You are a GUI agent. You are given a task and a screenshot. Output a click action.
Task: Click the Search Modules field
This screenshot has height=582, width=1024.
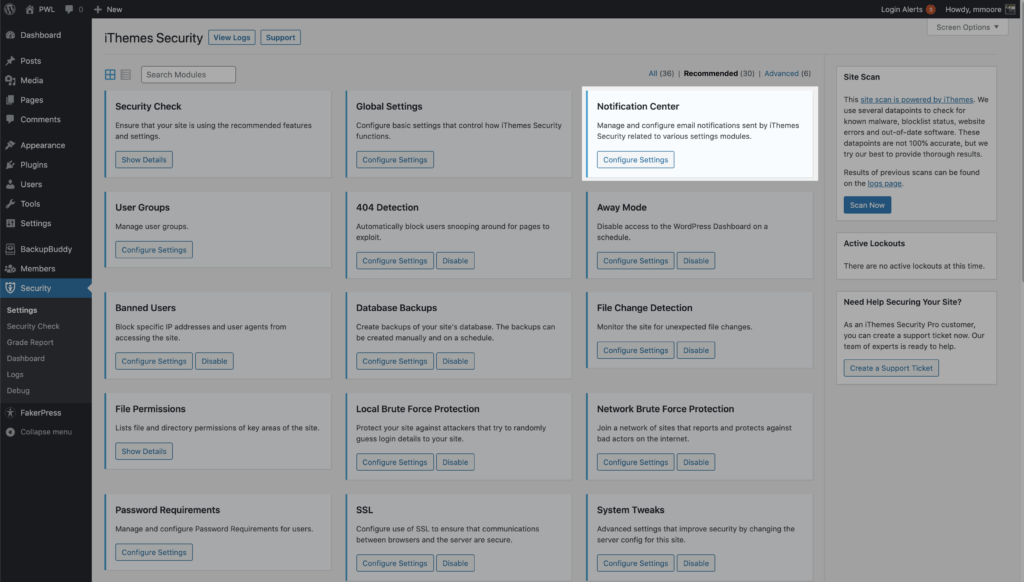pos(188,74)
